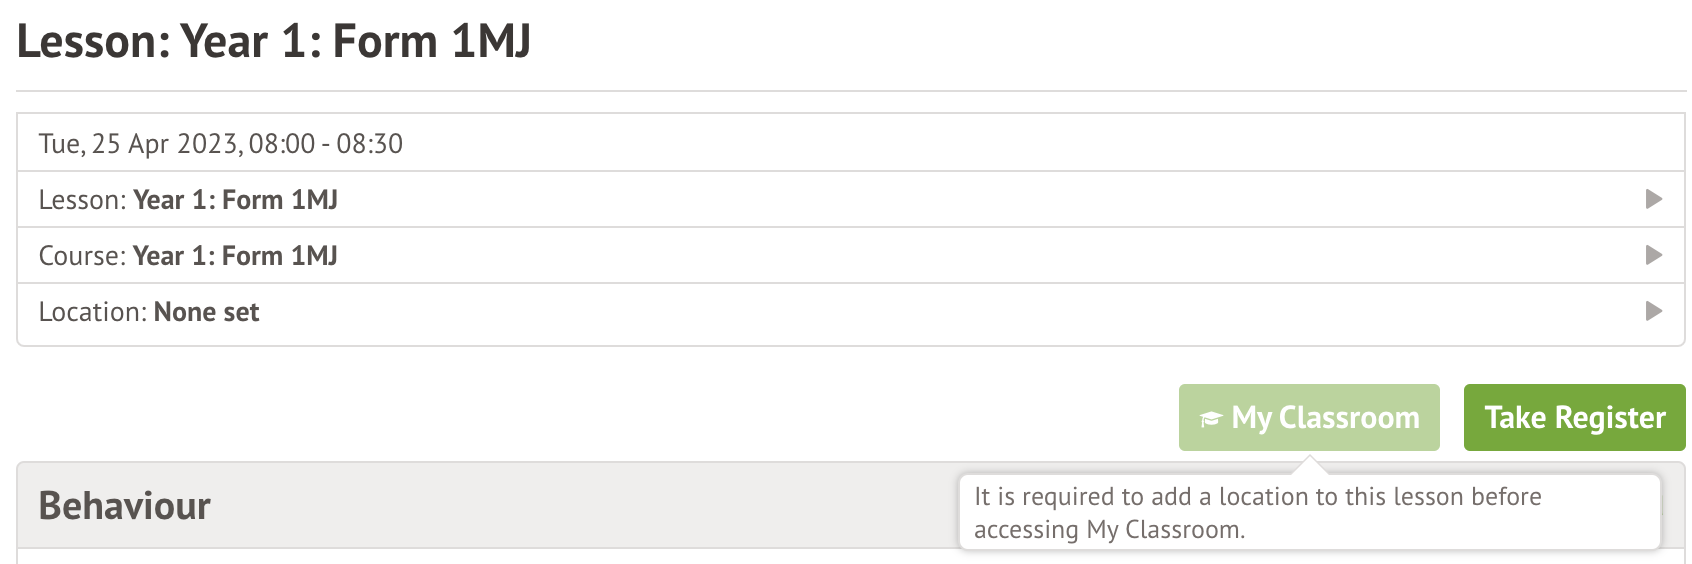Click the bold "None set" location value

(x=206, y=312)
